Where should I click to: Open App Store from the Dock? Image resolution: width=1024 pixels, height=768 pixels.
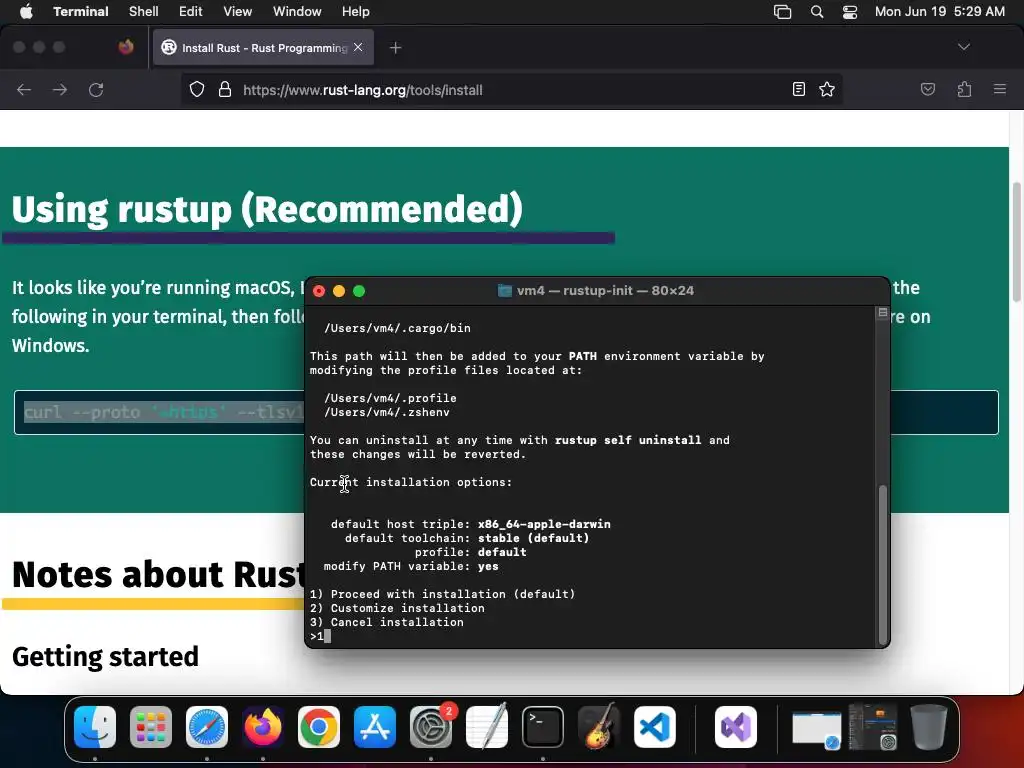(x=375, y=727)
